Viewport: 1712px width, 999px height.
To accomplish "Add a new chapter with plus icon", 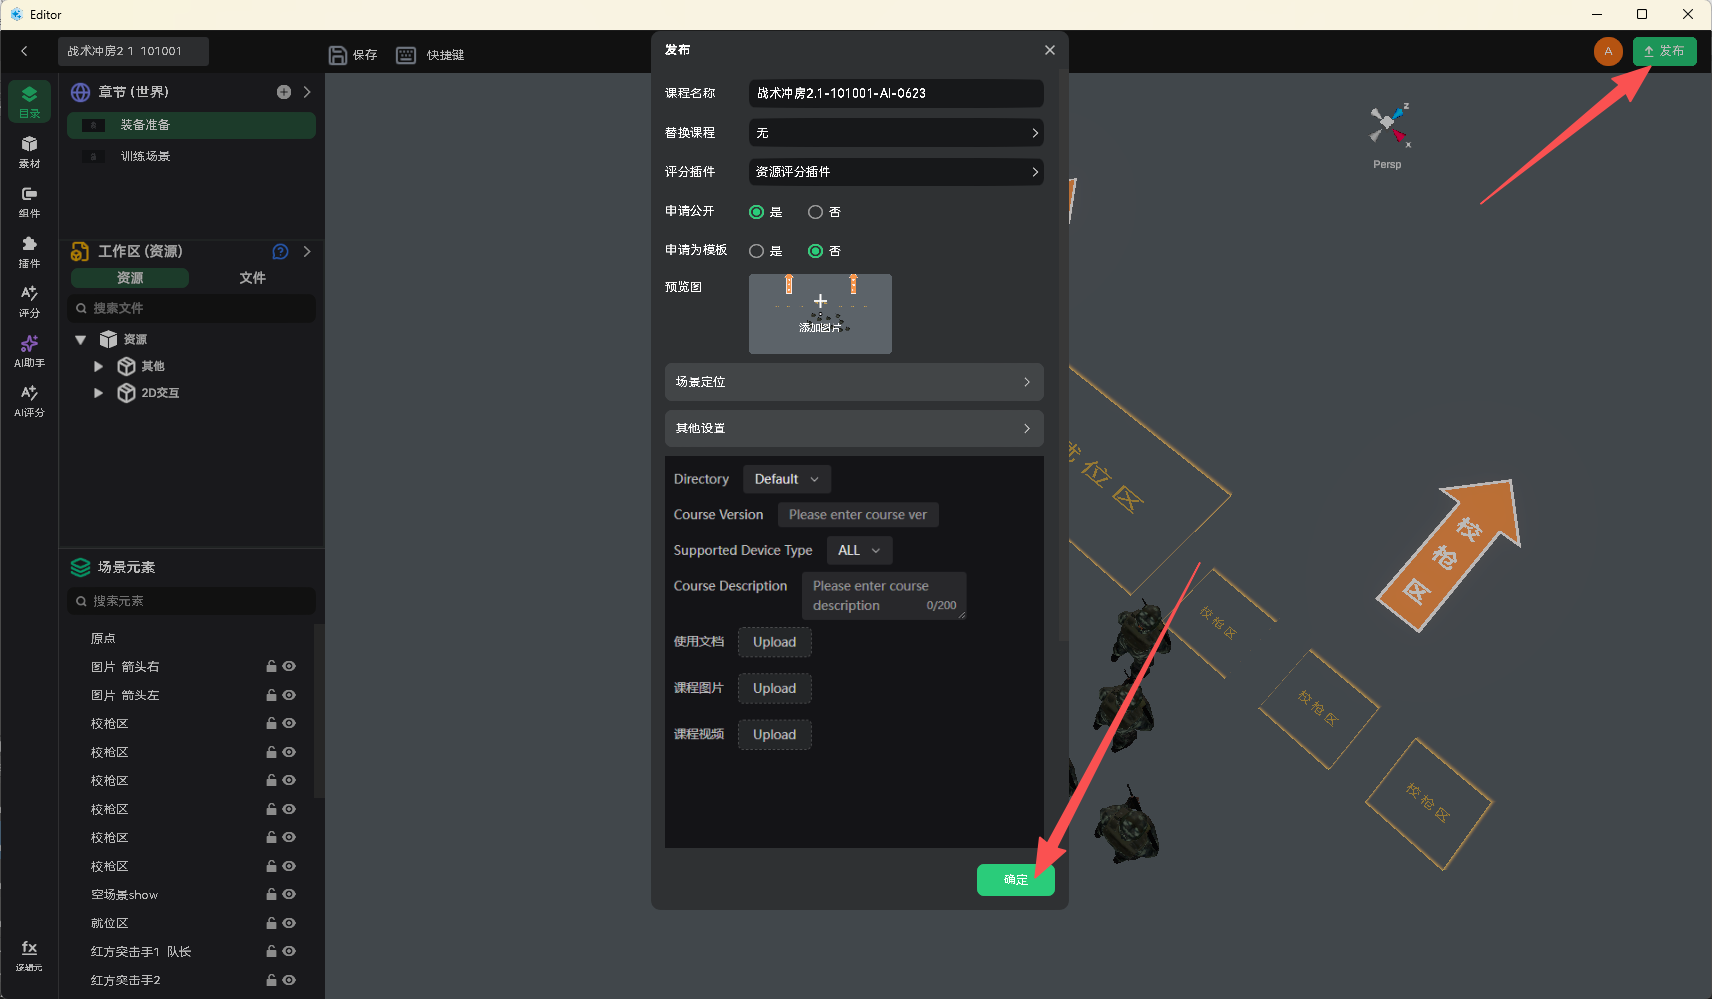I will [284, 92].
